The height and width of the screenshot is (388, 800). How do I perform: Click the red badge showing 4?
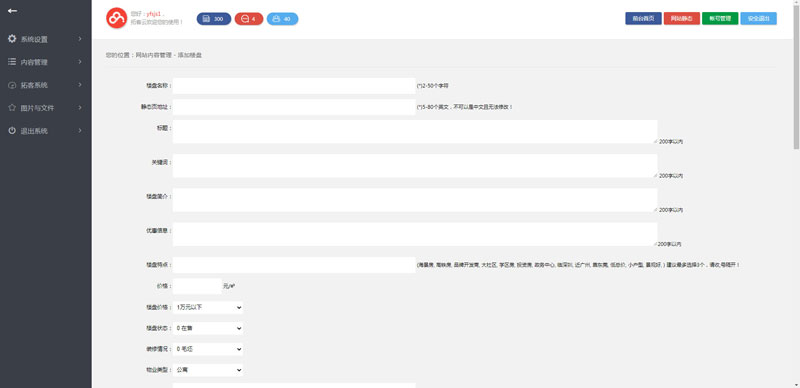click(x=249, y=19)
